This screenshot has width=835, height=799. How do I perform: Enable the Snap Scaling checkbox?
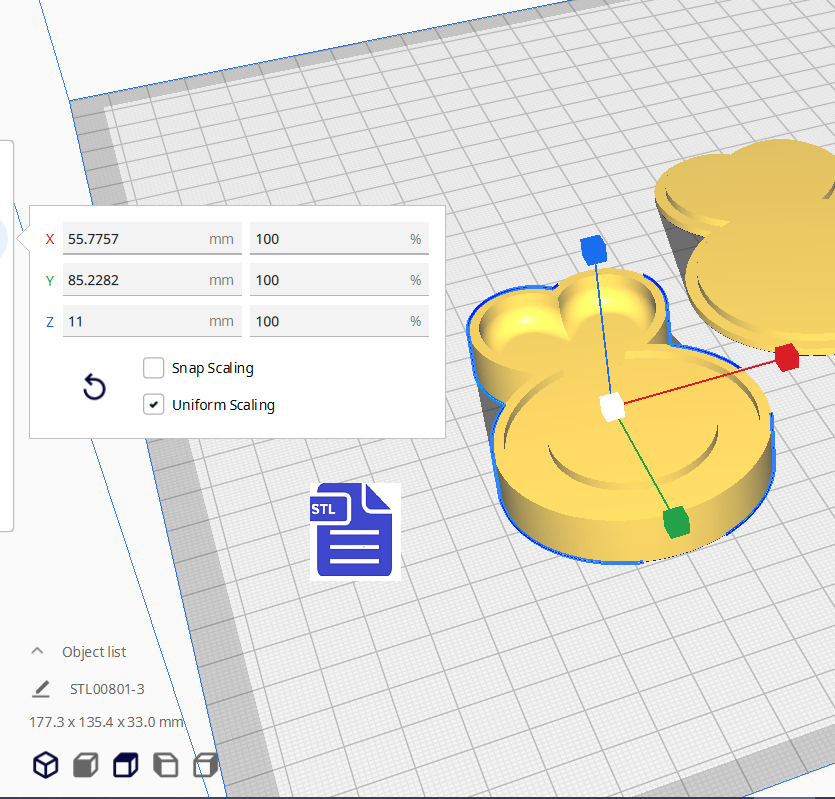click(x=154, y=368)
